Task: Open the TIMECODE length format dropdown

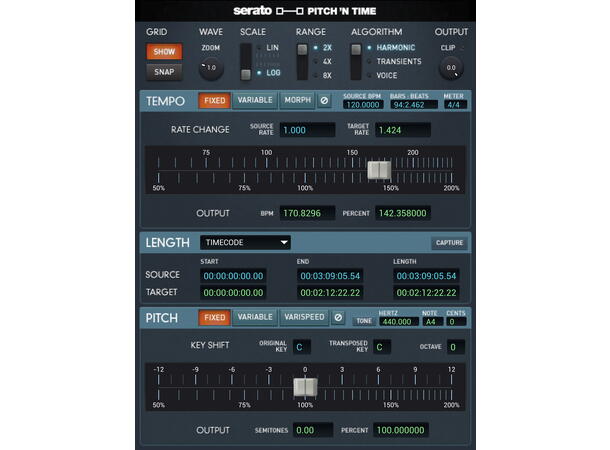Action: (x=245, y=243)
